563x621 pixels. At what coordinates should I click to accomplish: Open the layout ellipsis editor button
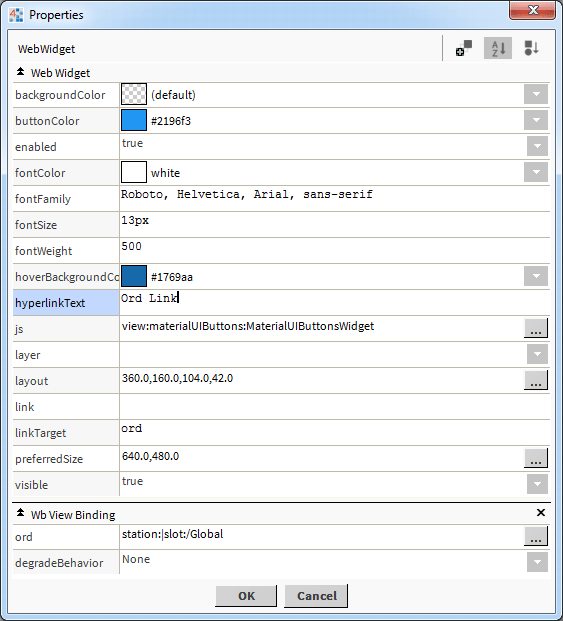coord(536,380)
